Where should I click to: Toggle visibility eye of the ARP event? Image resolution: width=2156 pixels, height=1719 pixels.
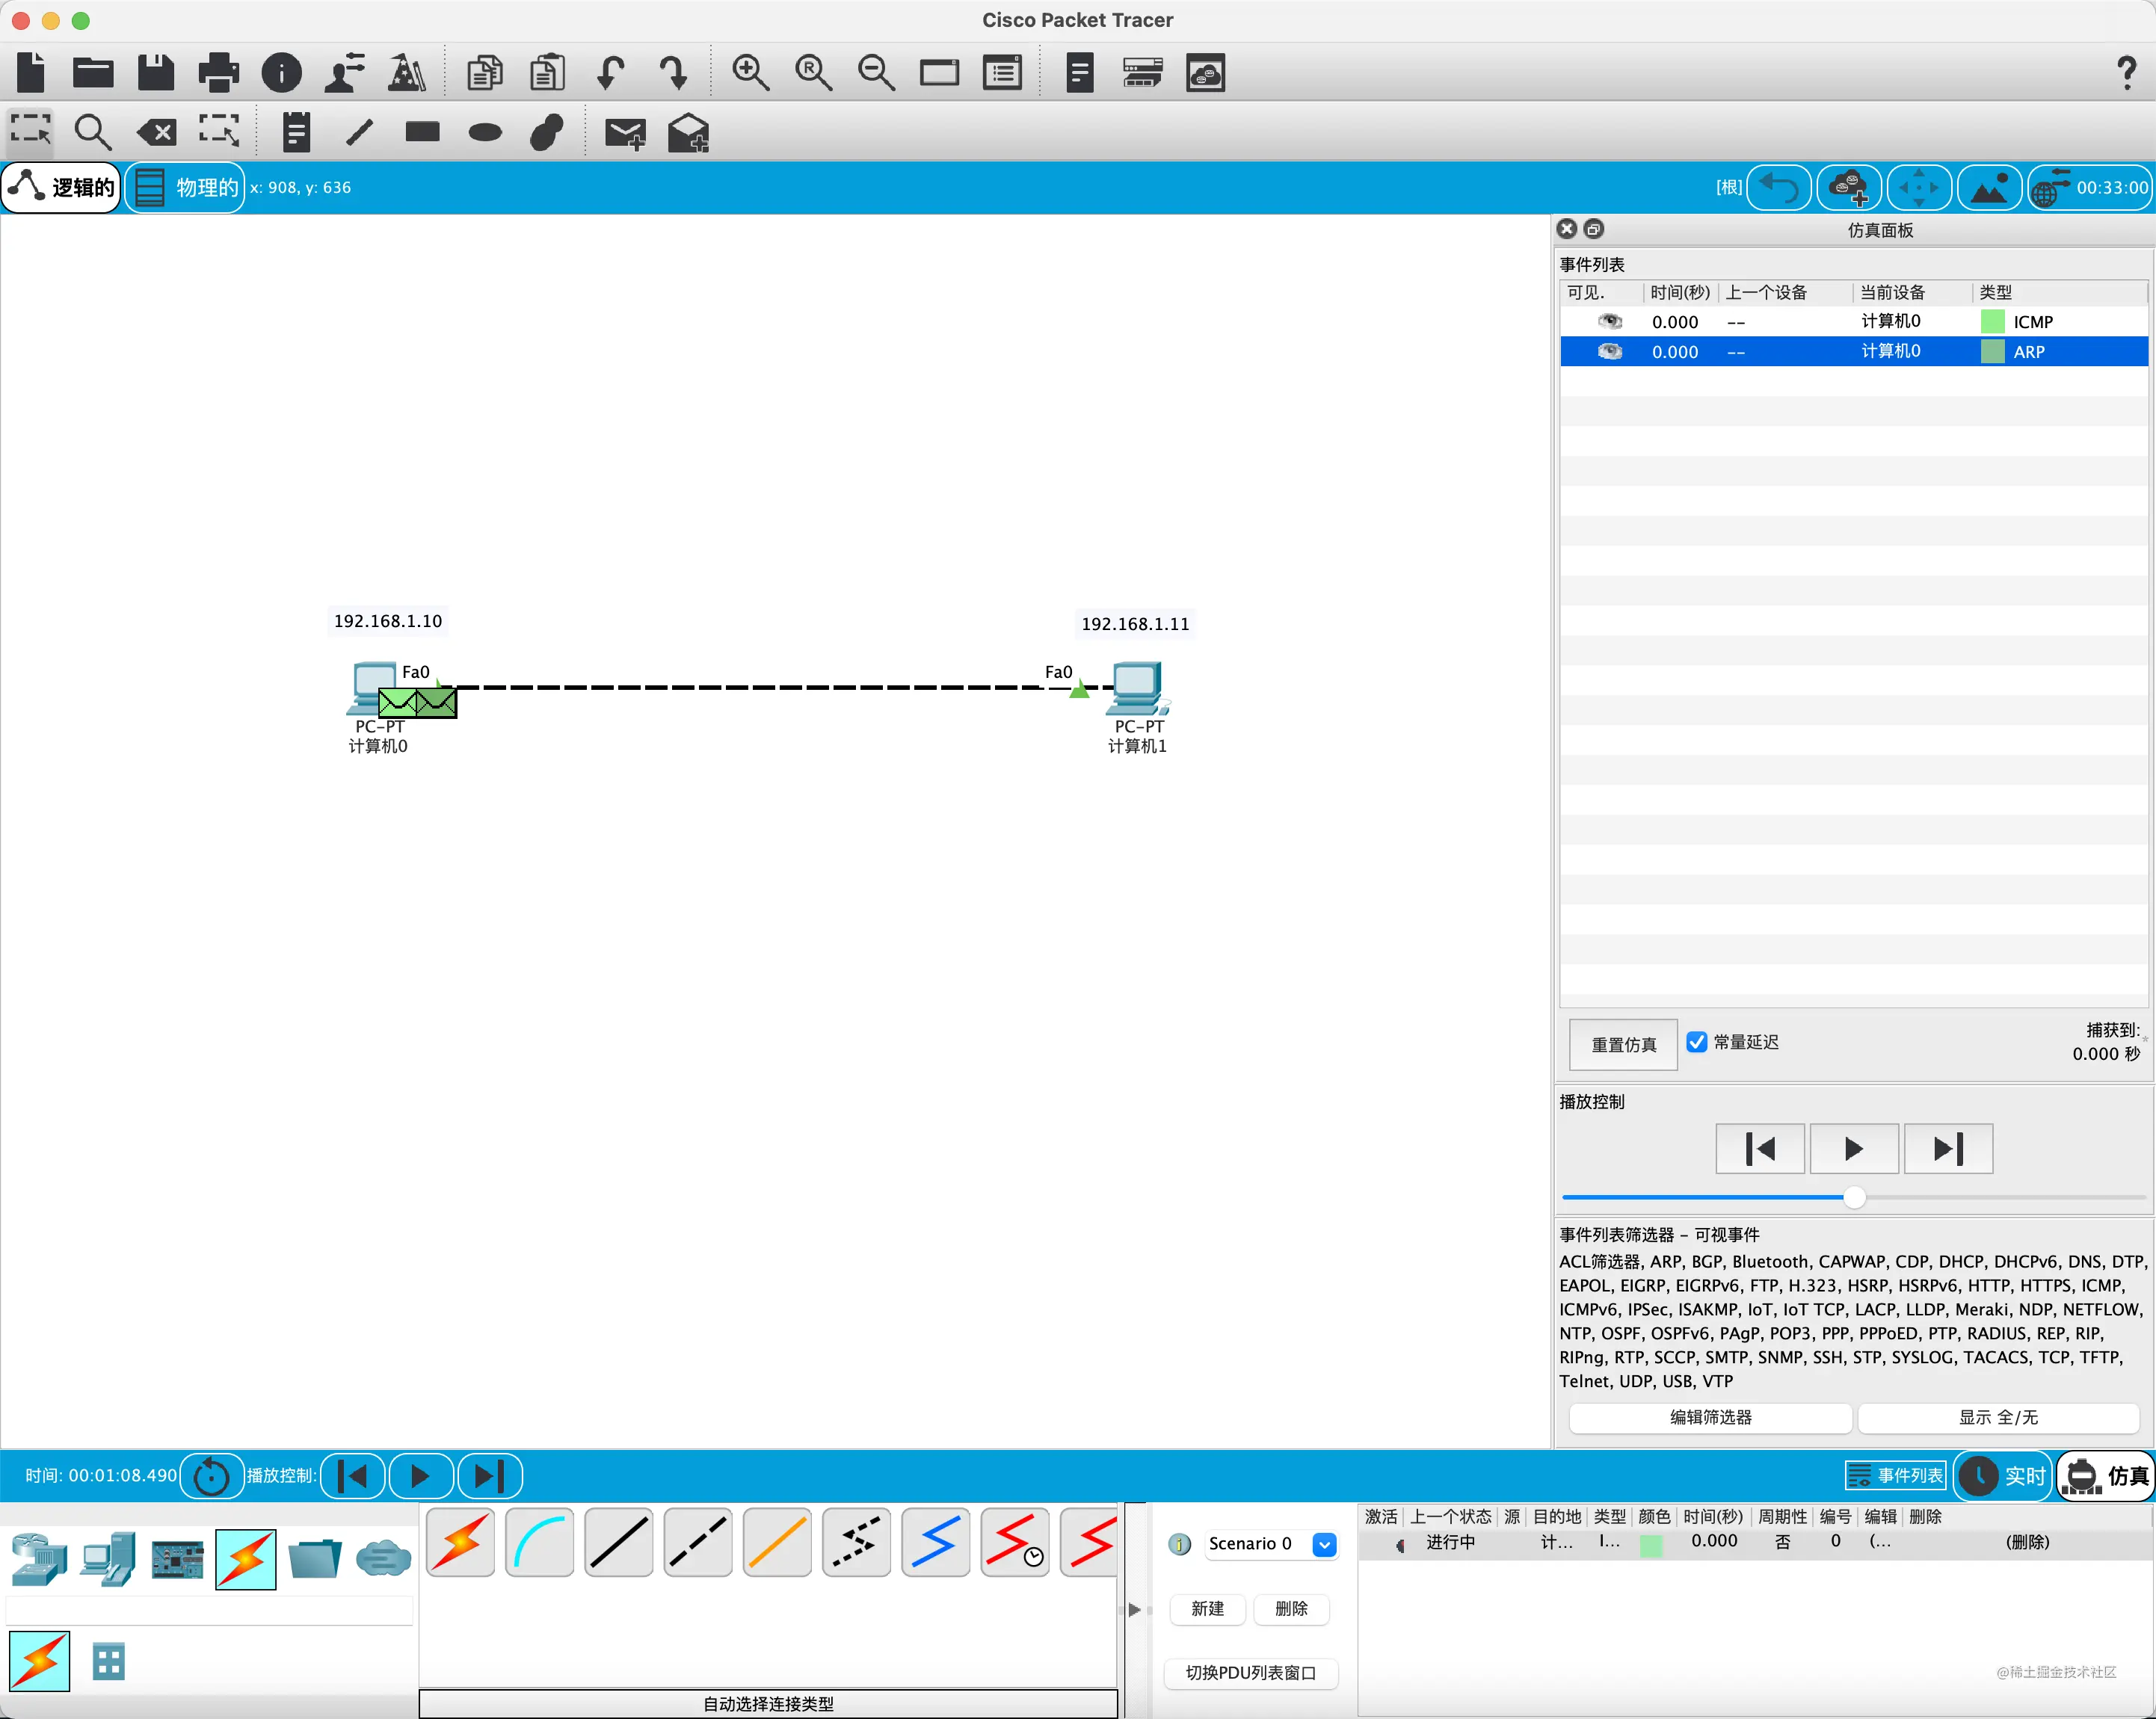pyautogui.click(x=1609, y=352)
